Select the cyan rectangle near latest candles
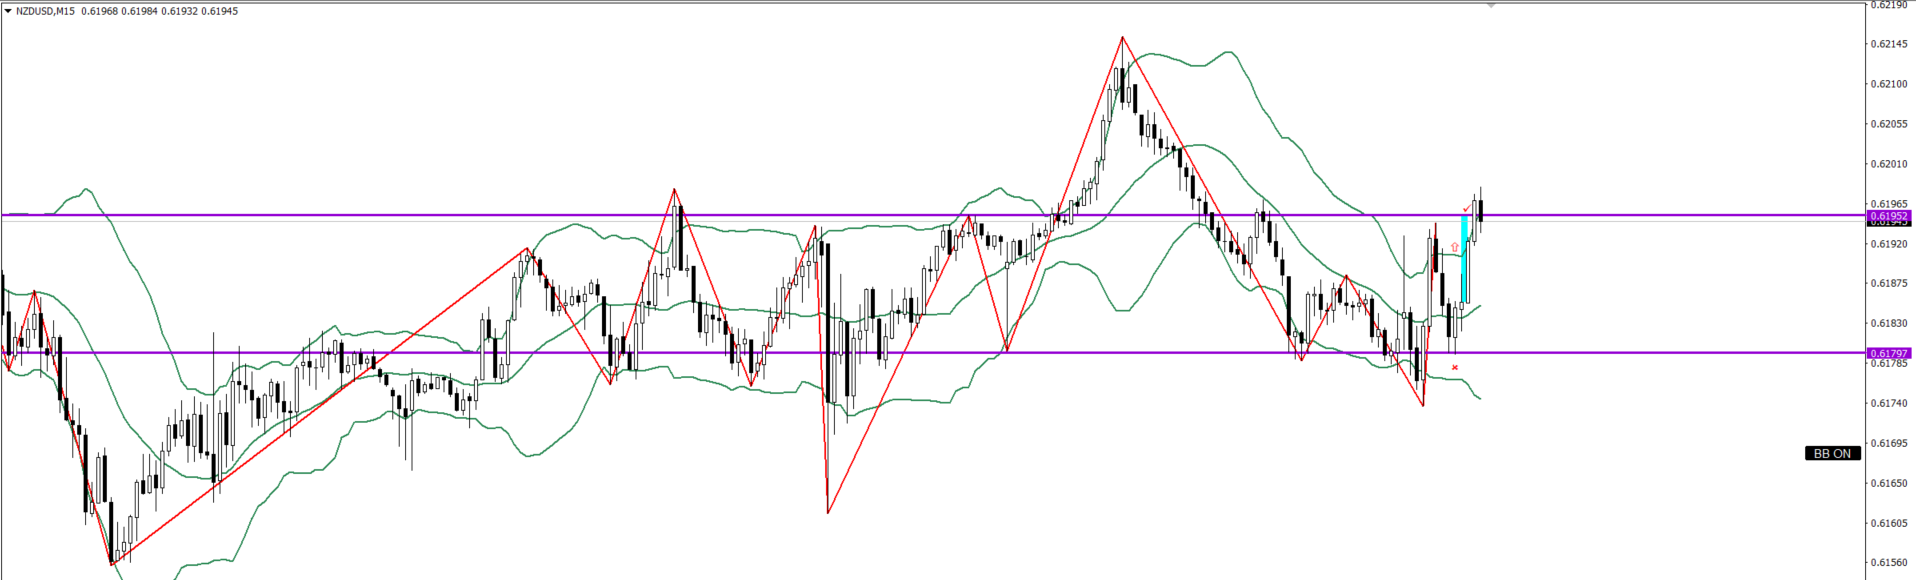This screenshot has height=580, width=1916. [1465, 260]
